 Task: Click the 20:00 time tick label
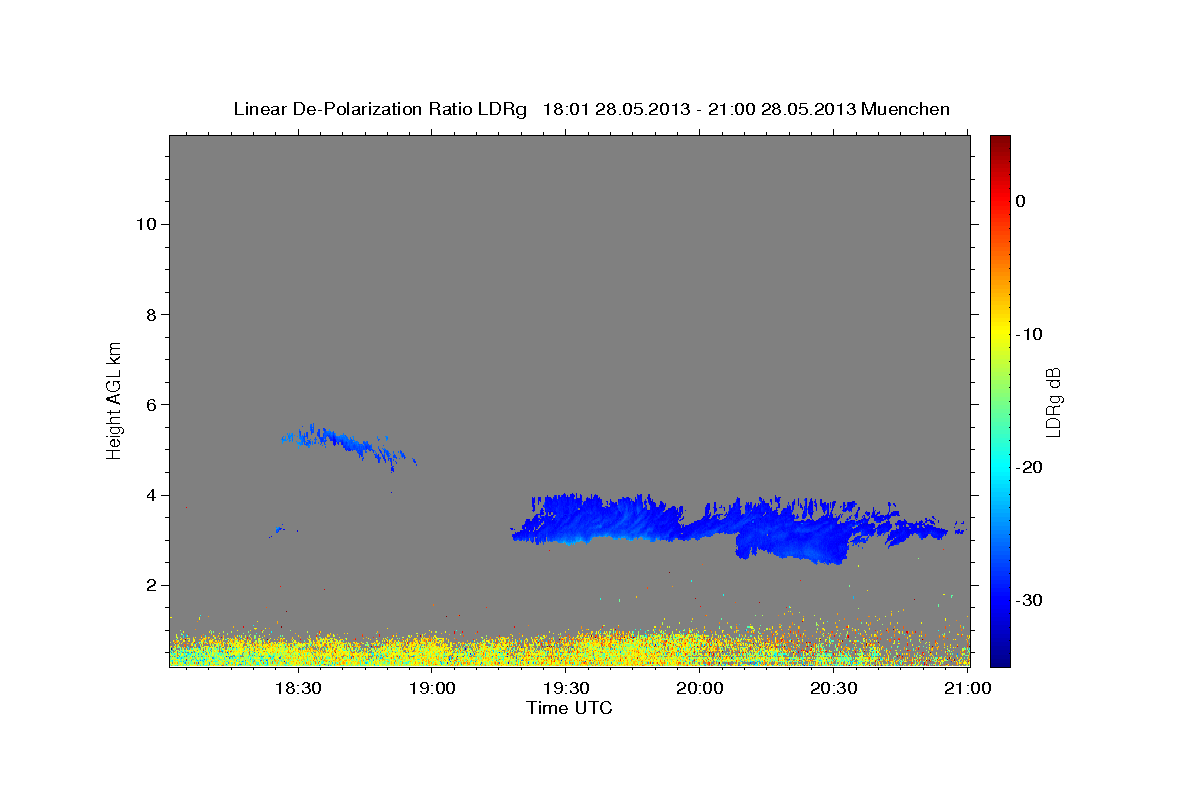pos(700,688)
